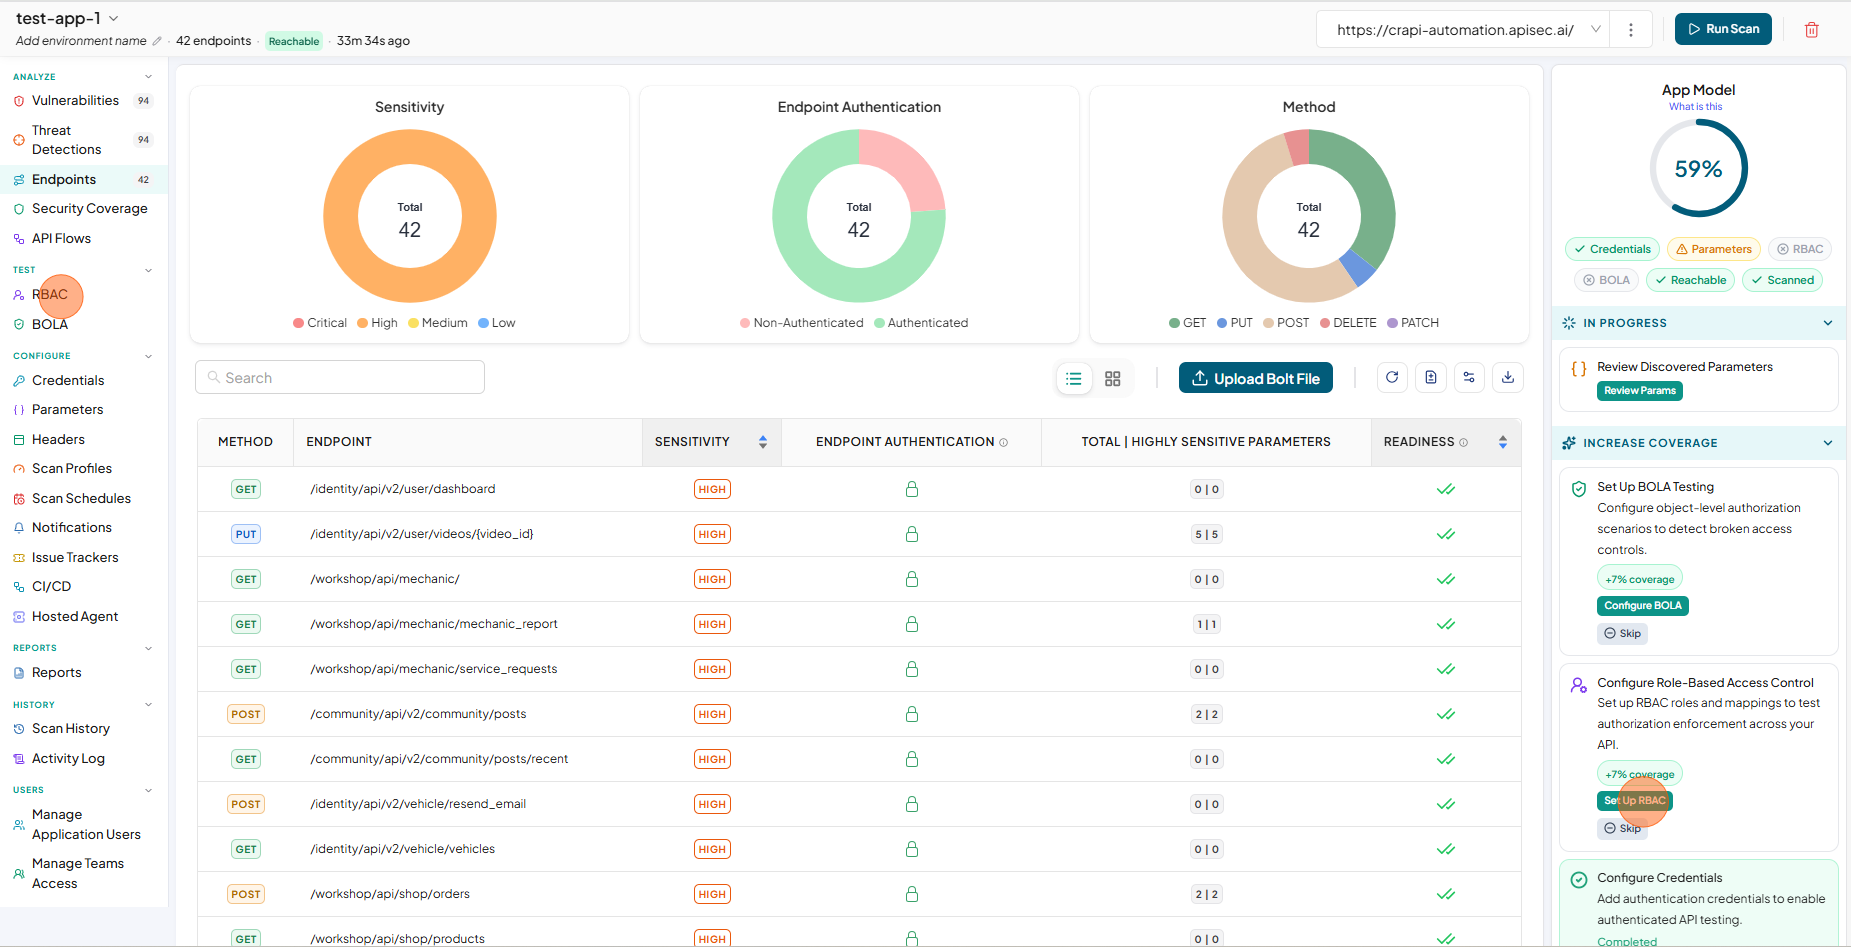Download endpoints with download icon
The image size is (1851, 947).
(1508, 377)
